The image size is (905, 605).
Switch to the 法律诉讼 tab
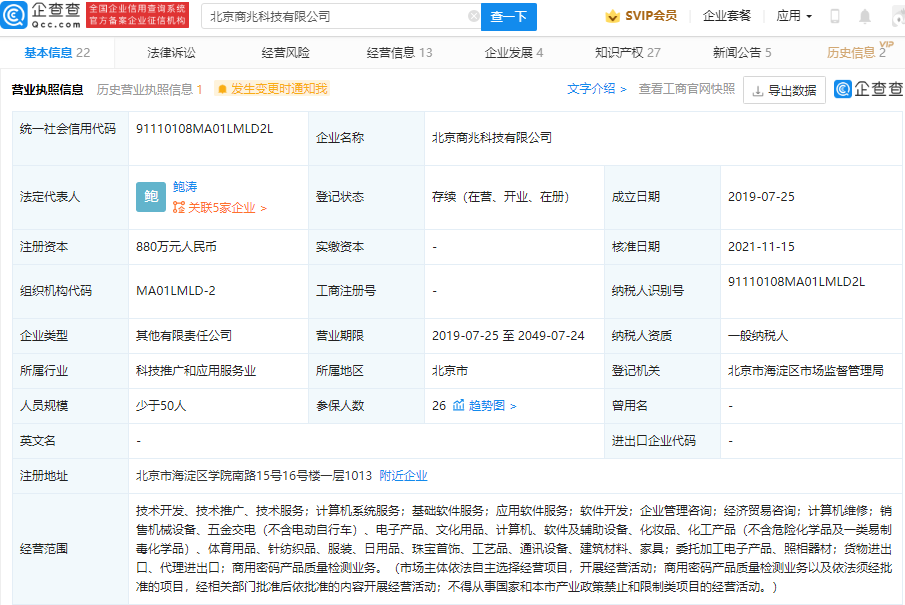point(171,53)
